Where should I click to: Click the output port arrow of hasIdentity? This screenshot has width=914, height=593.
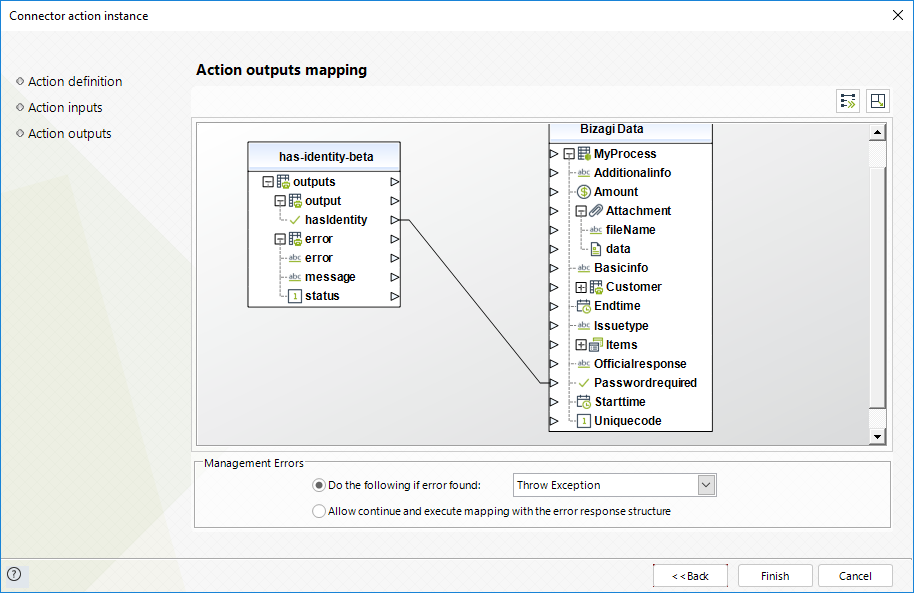point(395,220)
